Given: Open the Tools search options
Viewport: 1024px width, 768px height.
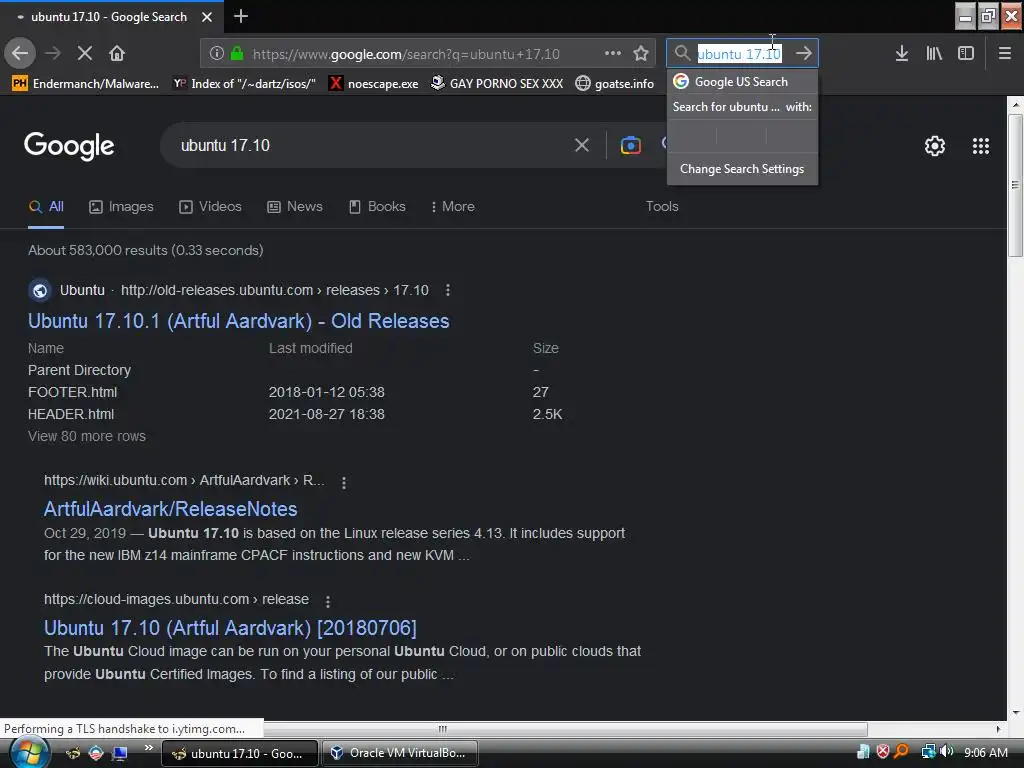Looking at the screenshot, I should (662, 206).
